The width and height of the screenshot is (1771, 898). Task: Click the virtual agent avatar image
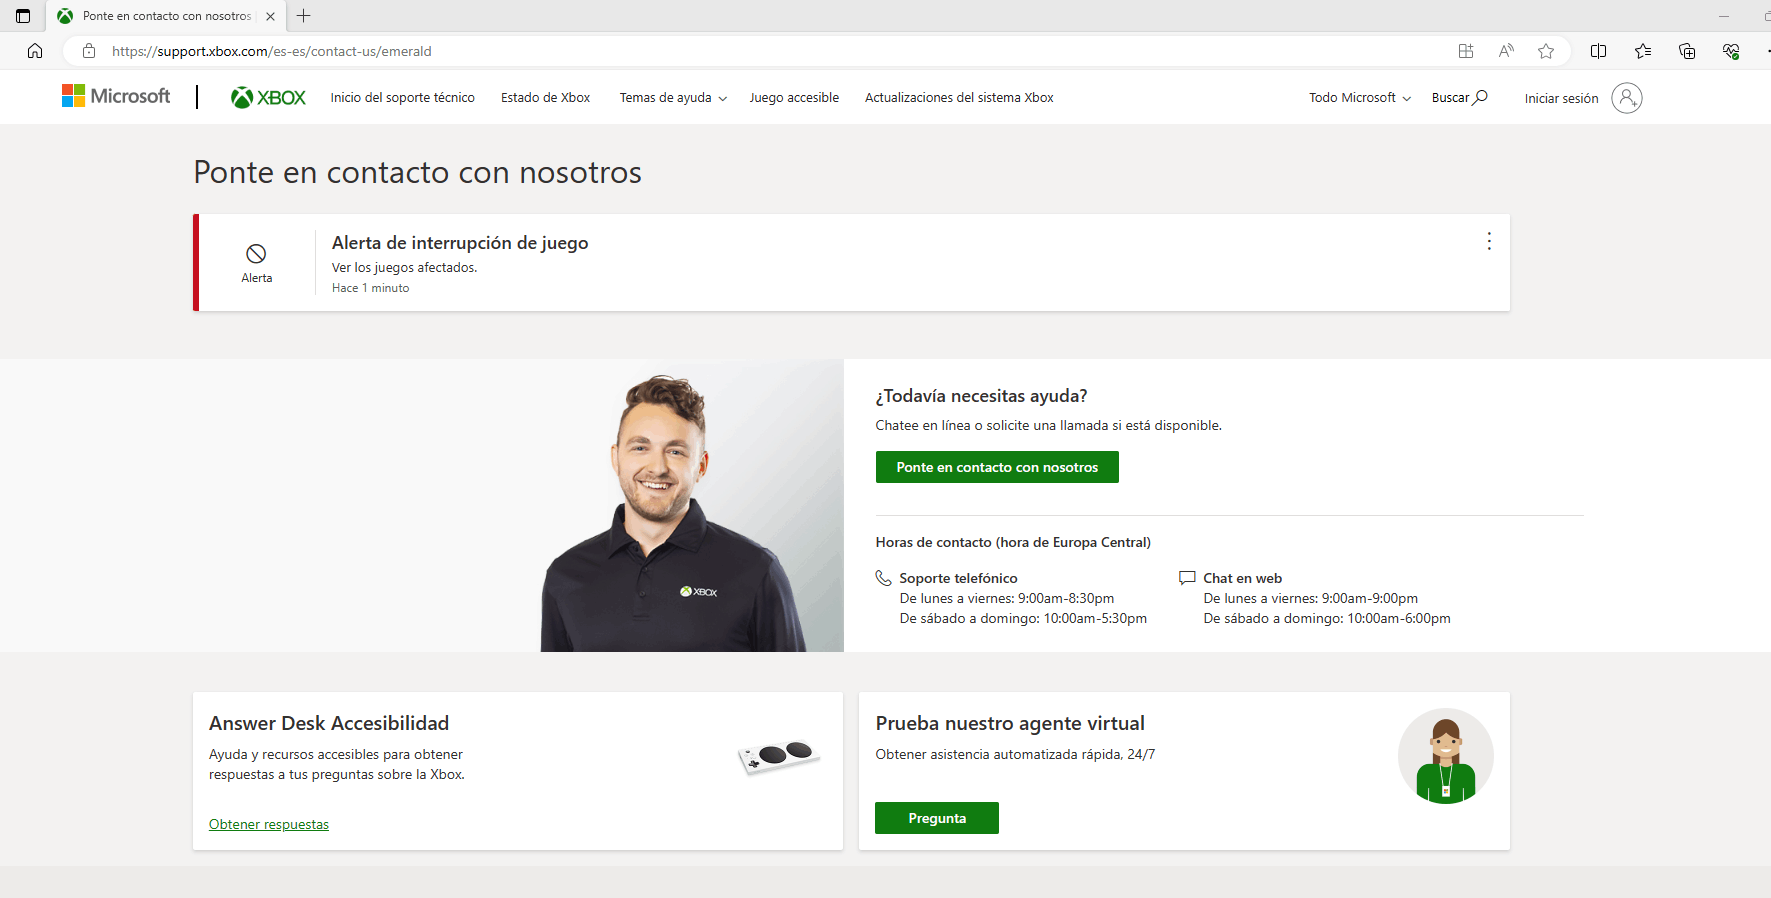(1446, 756)
